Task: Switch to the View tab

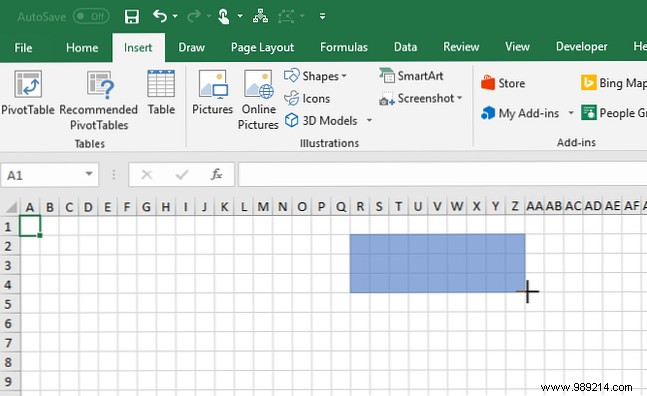Action: click(x=517, y=47)
